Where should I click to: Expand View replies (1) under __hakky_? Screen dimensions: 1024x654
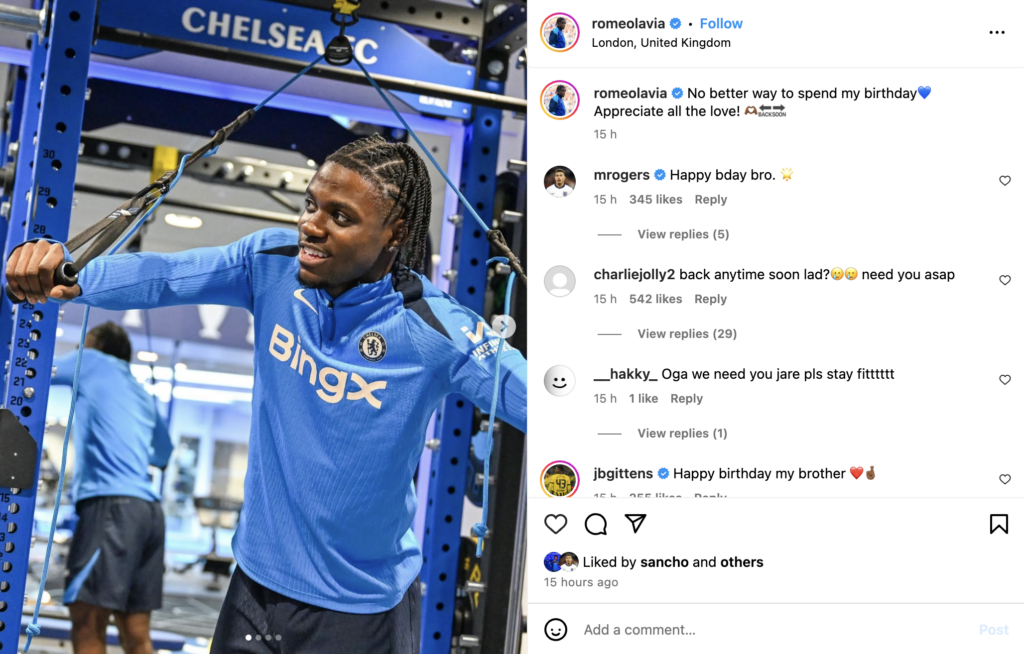pyautogui.click(x=682, y=433)
